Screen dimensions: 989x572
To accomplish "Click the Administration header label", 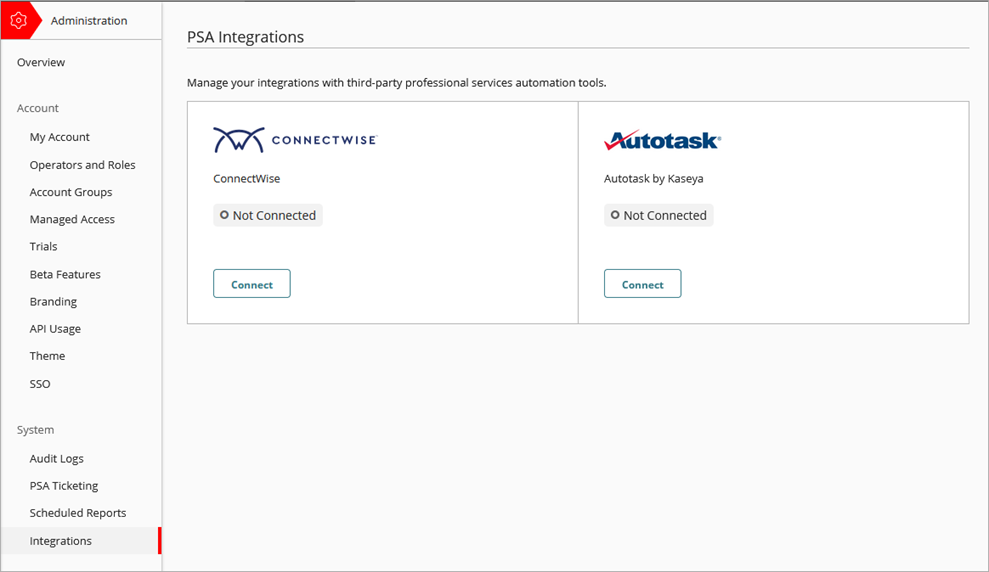I will 89,21.
